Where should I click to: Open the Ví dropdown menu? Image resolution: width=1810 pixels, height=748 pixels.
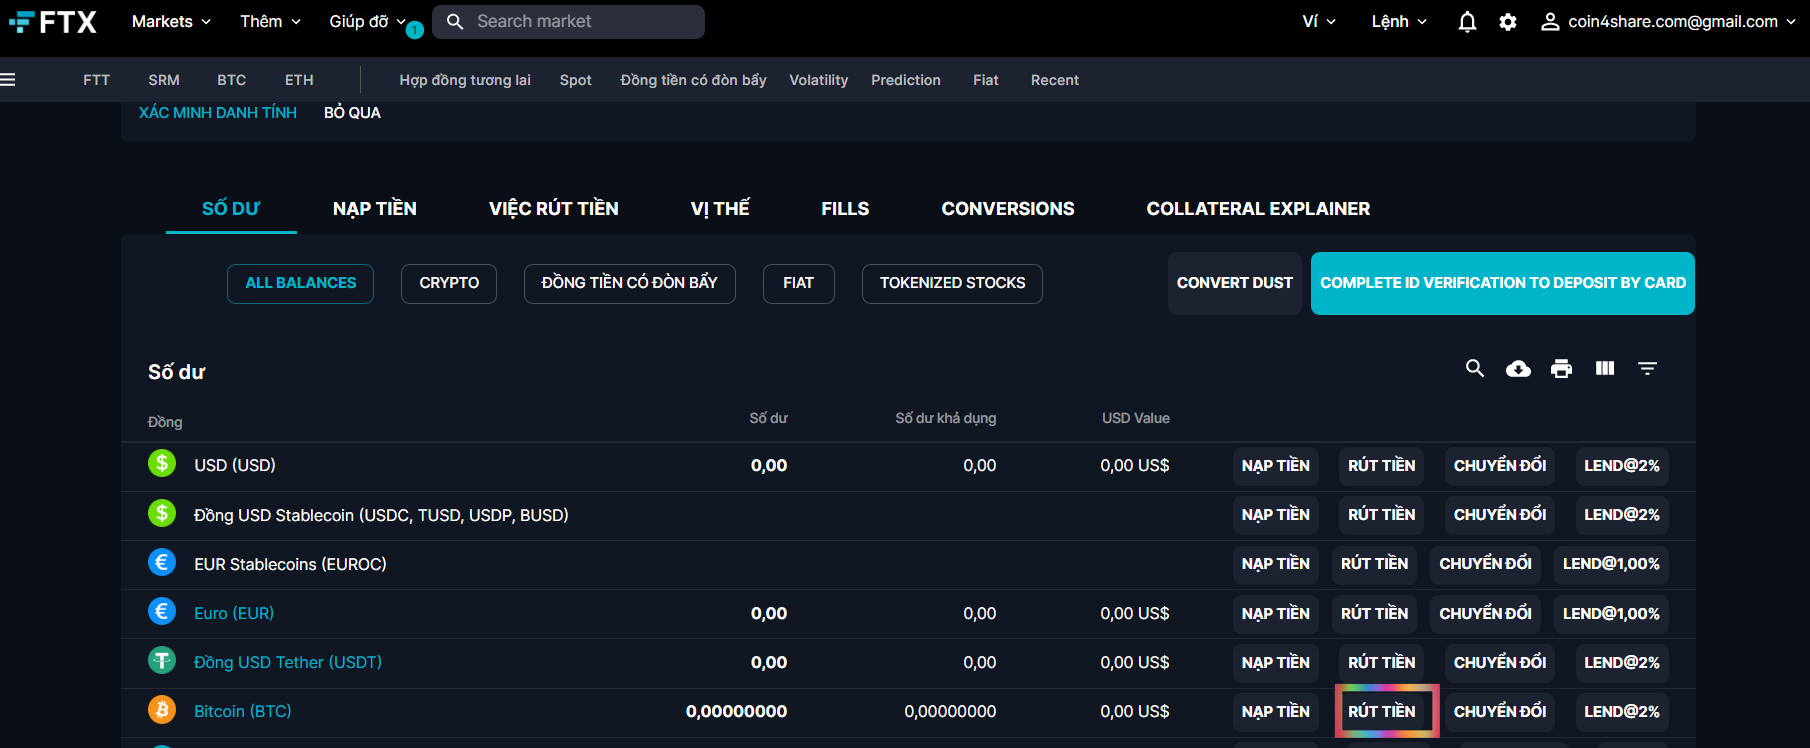click(1319, 21)
